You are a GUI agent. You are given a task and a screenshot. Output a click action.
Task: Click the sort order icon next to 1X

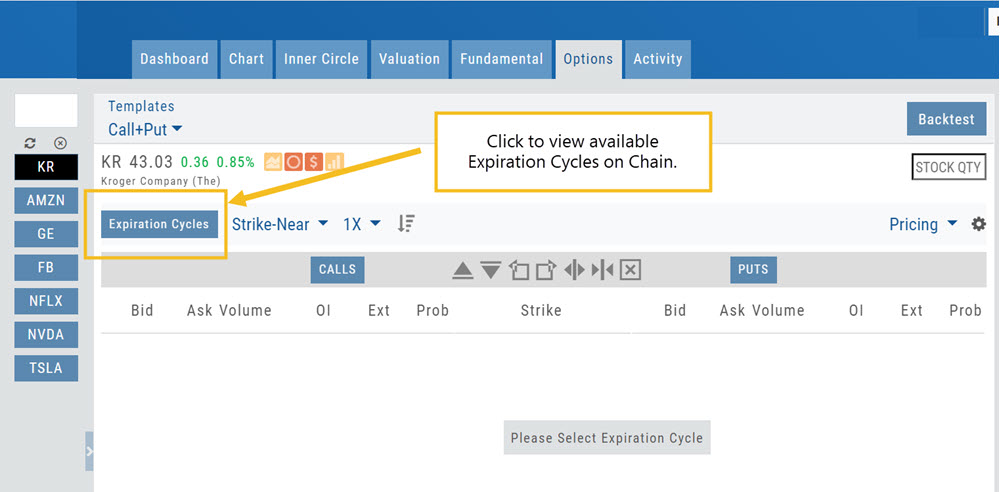pos(405,224)
